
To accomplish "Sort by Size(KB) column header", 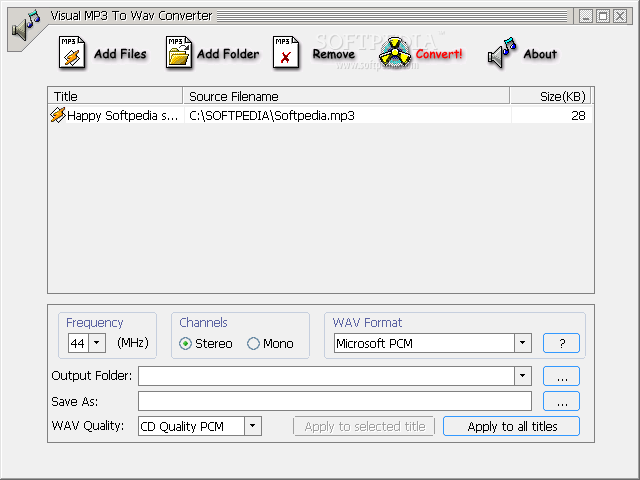I will (550, 96).
